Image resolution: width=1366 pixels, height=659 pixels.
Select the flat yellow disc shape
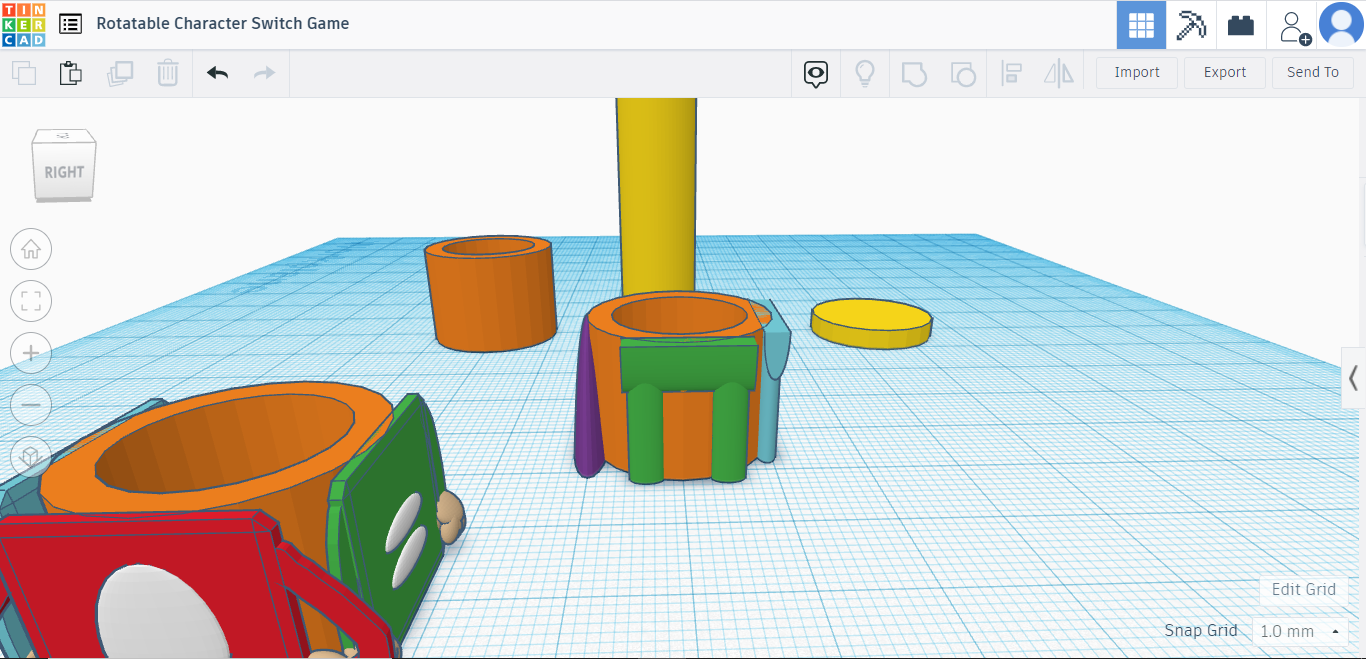coord(871,323)
